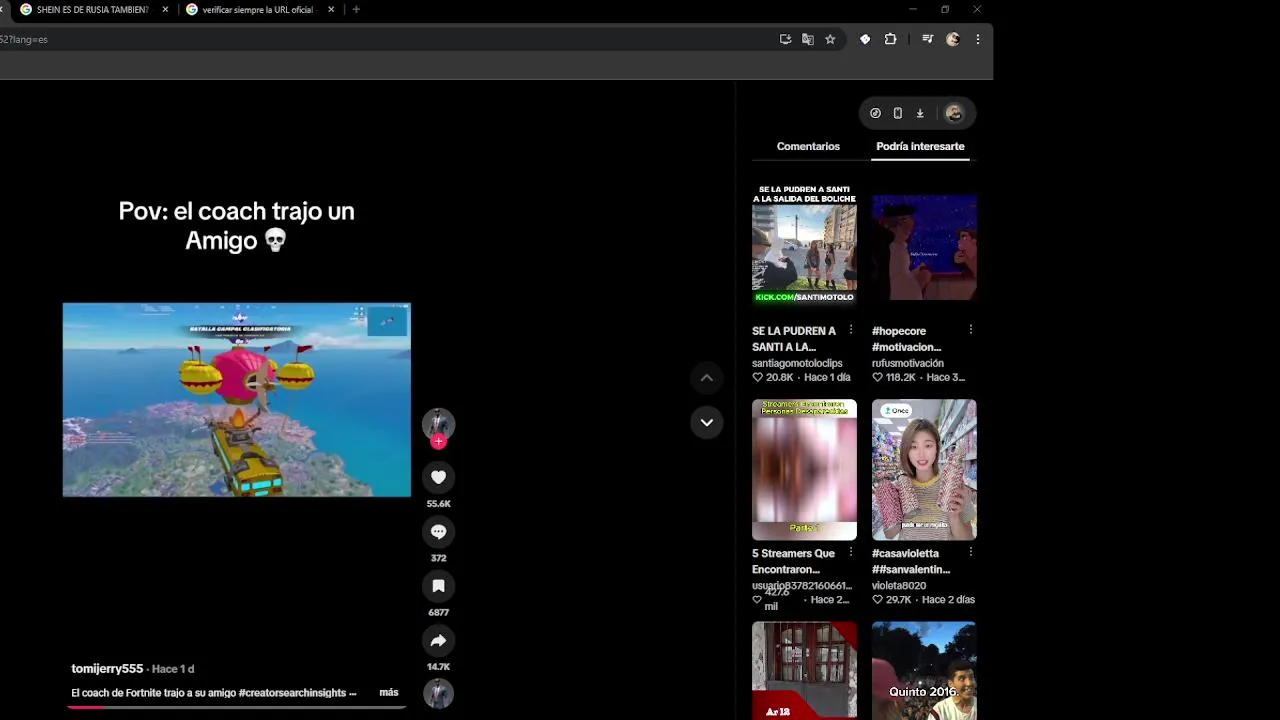Open santiagomotoloclips profile link

click(x=797, y=363)
